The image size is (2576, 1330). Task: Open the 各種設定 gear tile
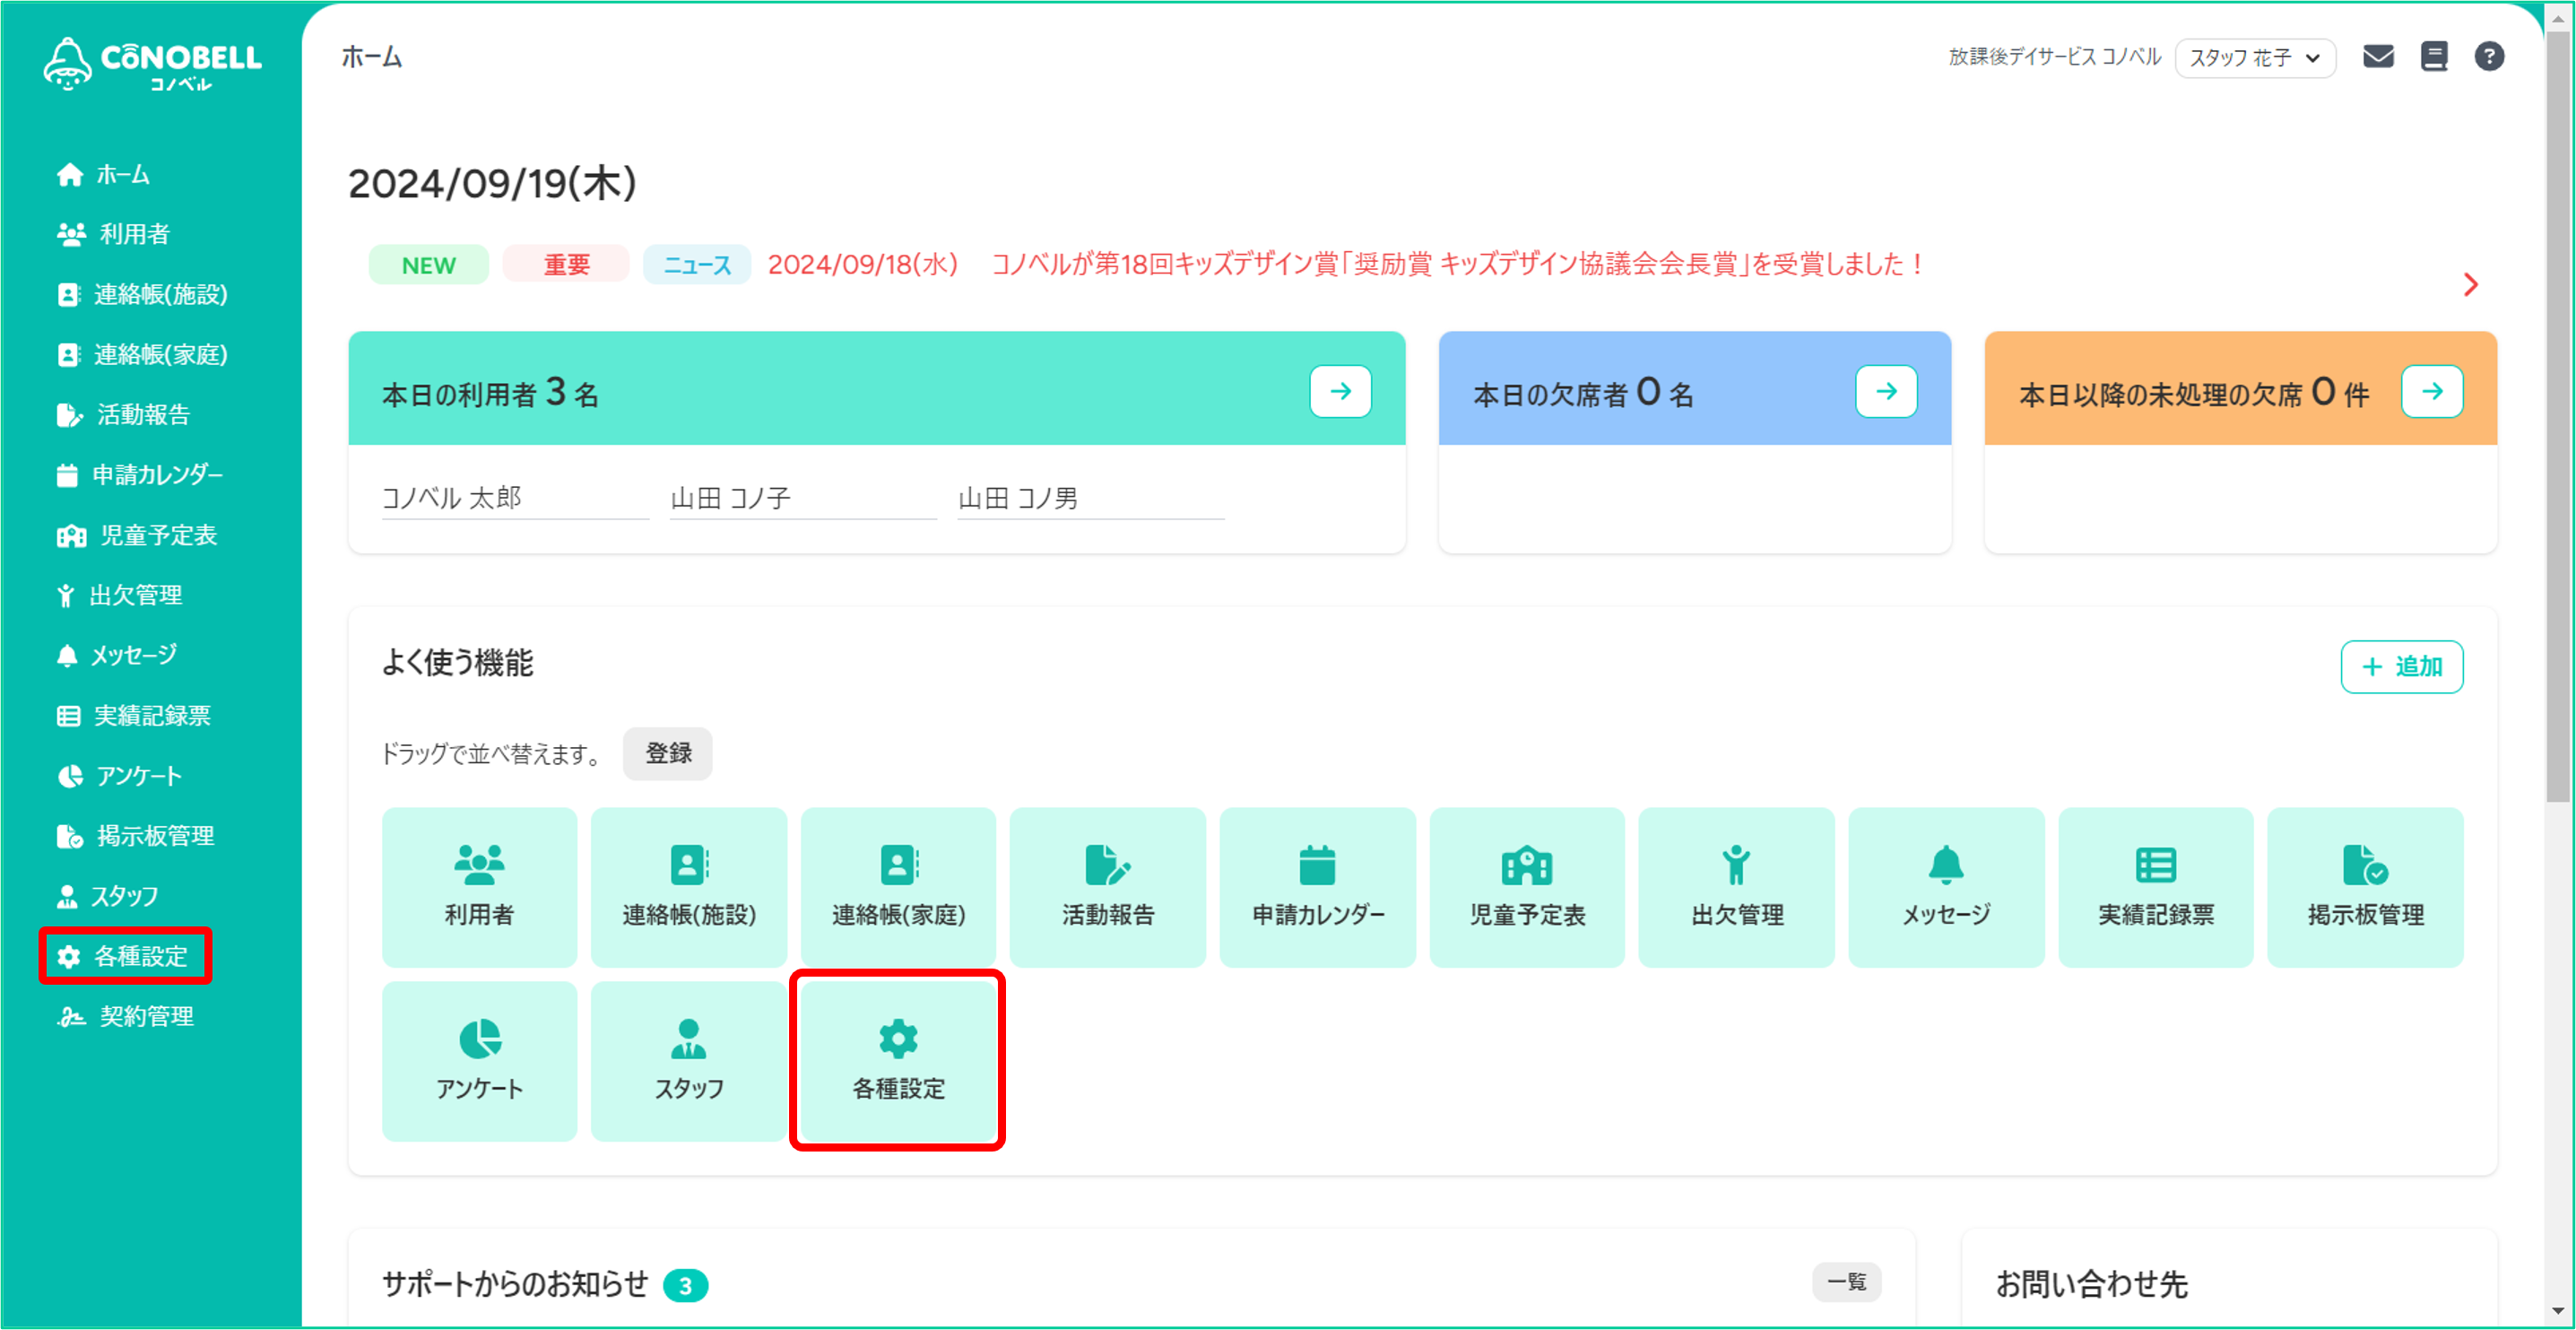[x=898, y=1061]
